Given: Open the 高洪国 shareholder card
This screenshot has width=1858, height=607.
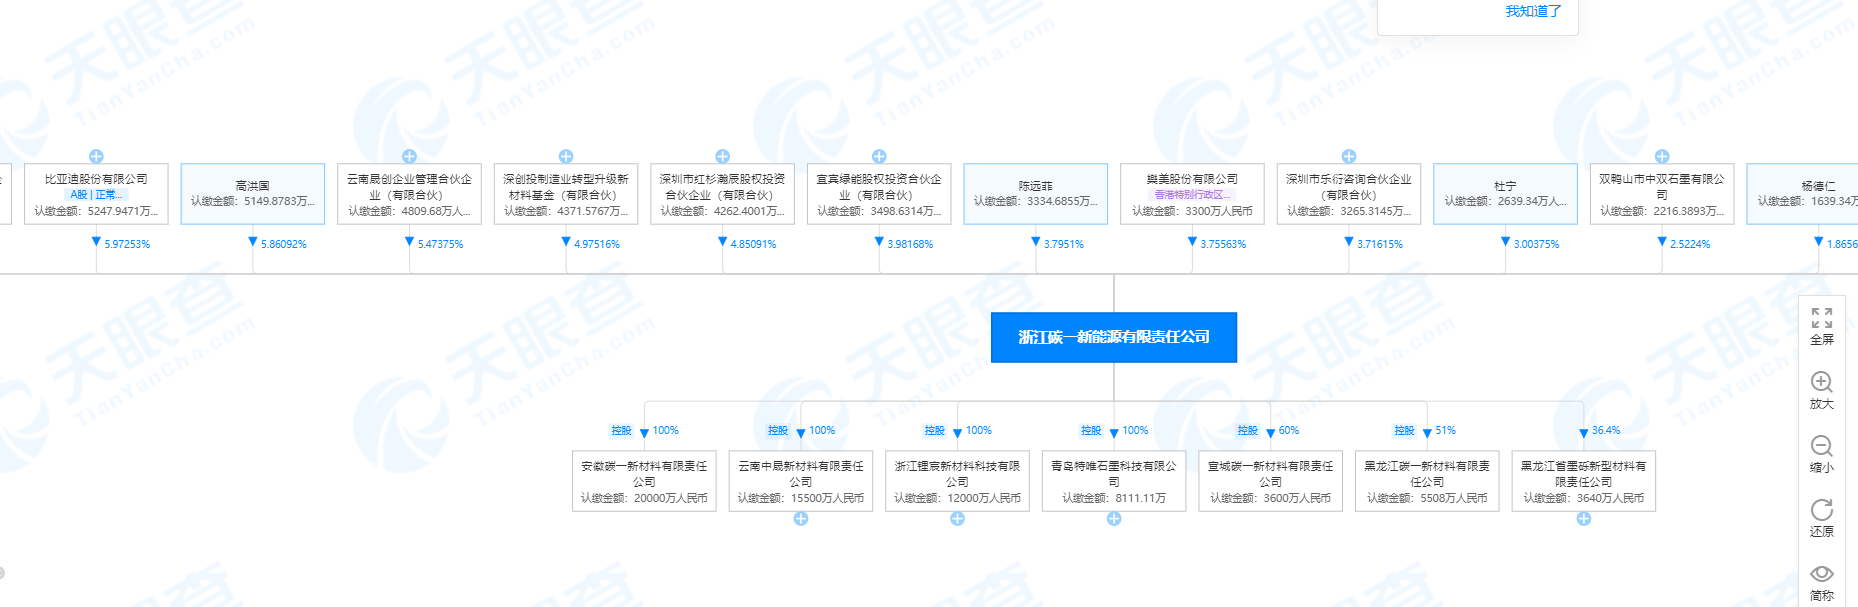Looking at the screenshot, I should click(253, 194).
